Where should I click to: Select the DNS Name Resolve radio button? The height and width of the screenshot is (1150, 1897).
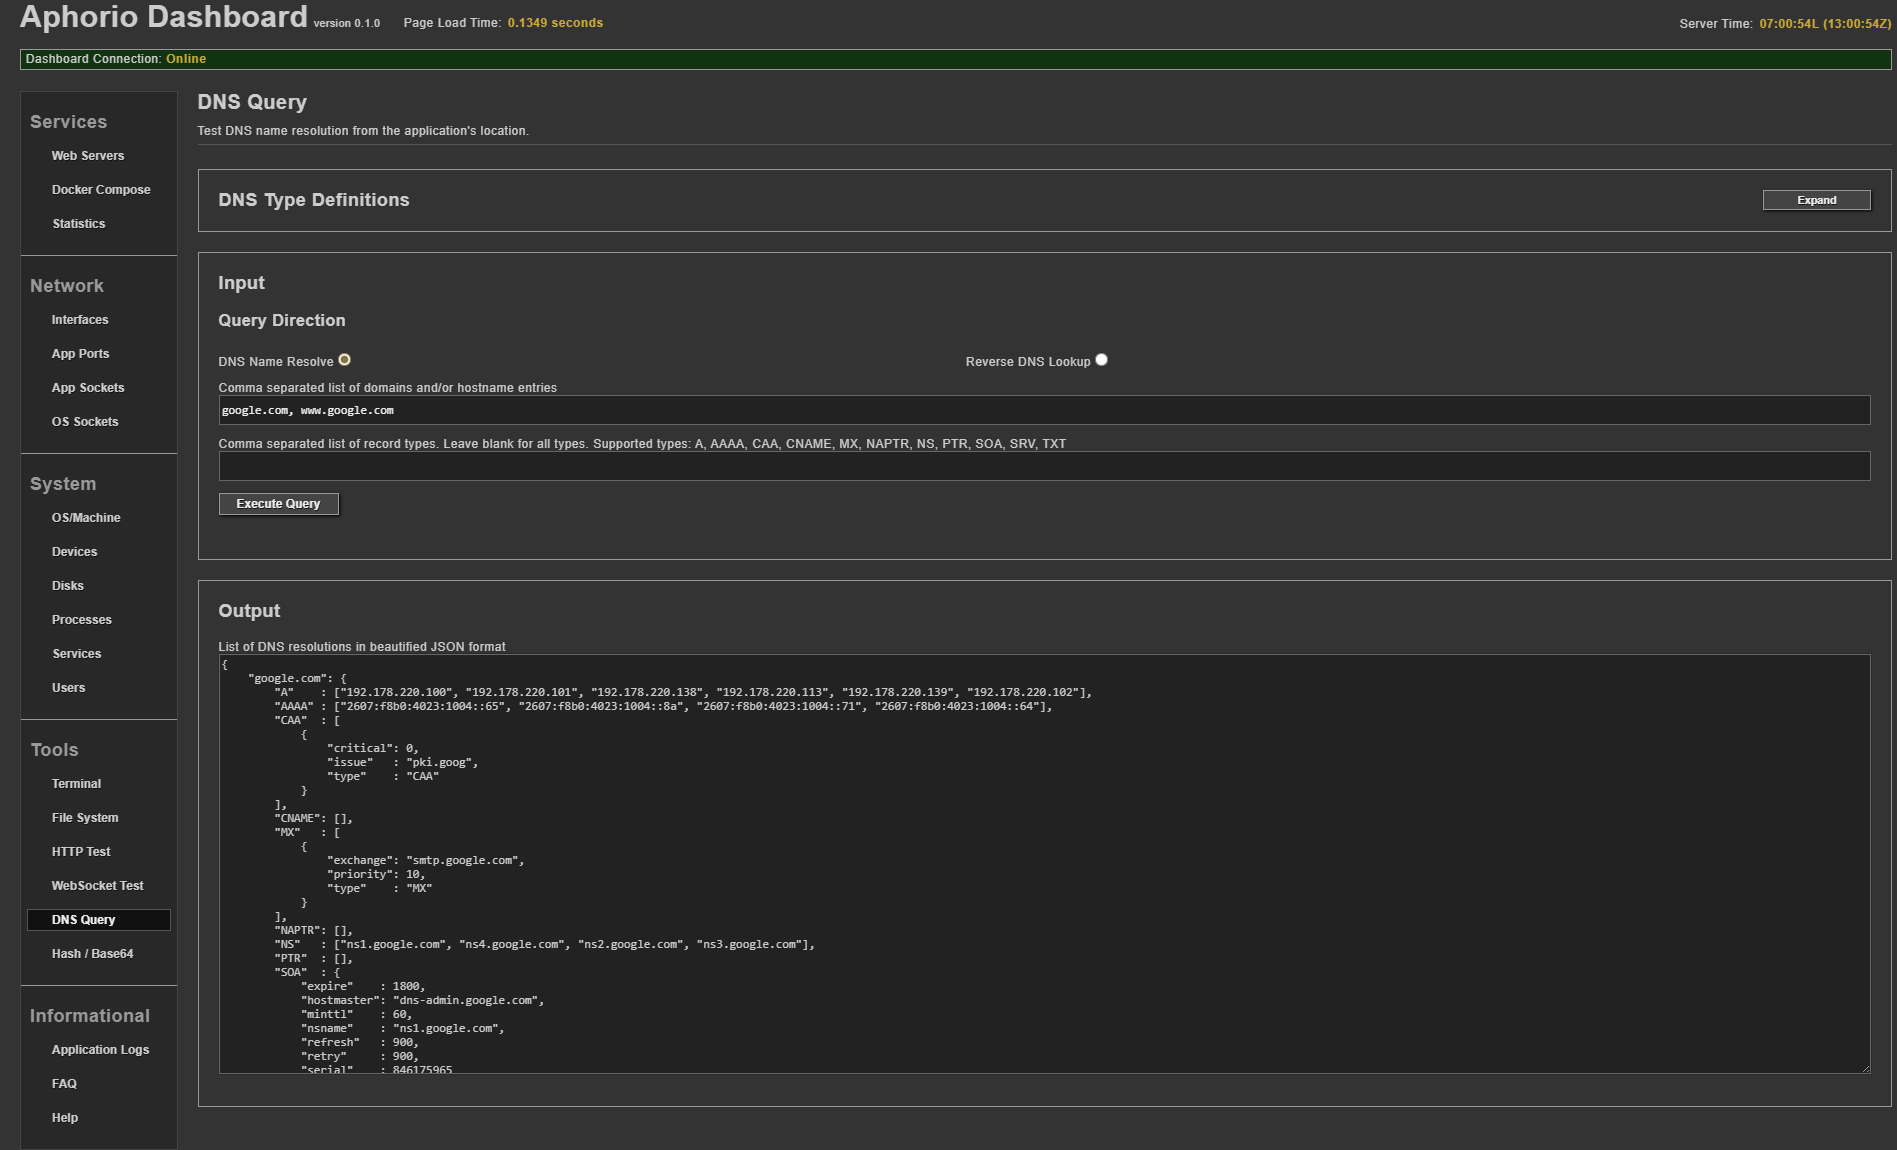click(344, 360)
